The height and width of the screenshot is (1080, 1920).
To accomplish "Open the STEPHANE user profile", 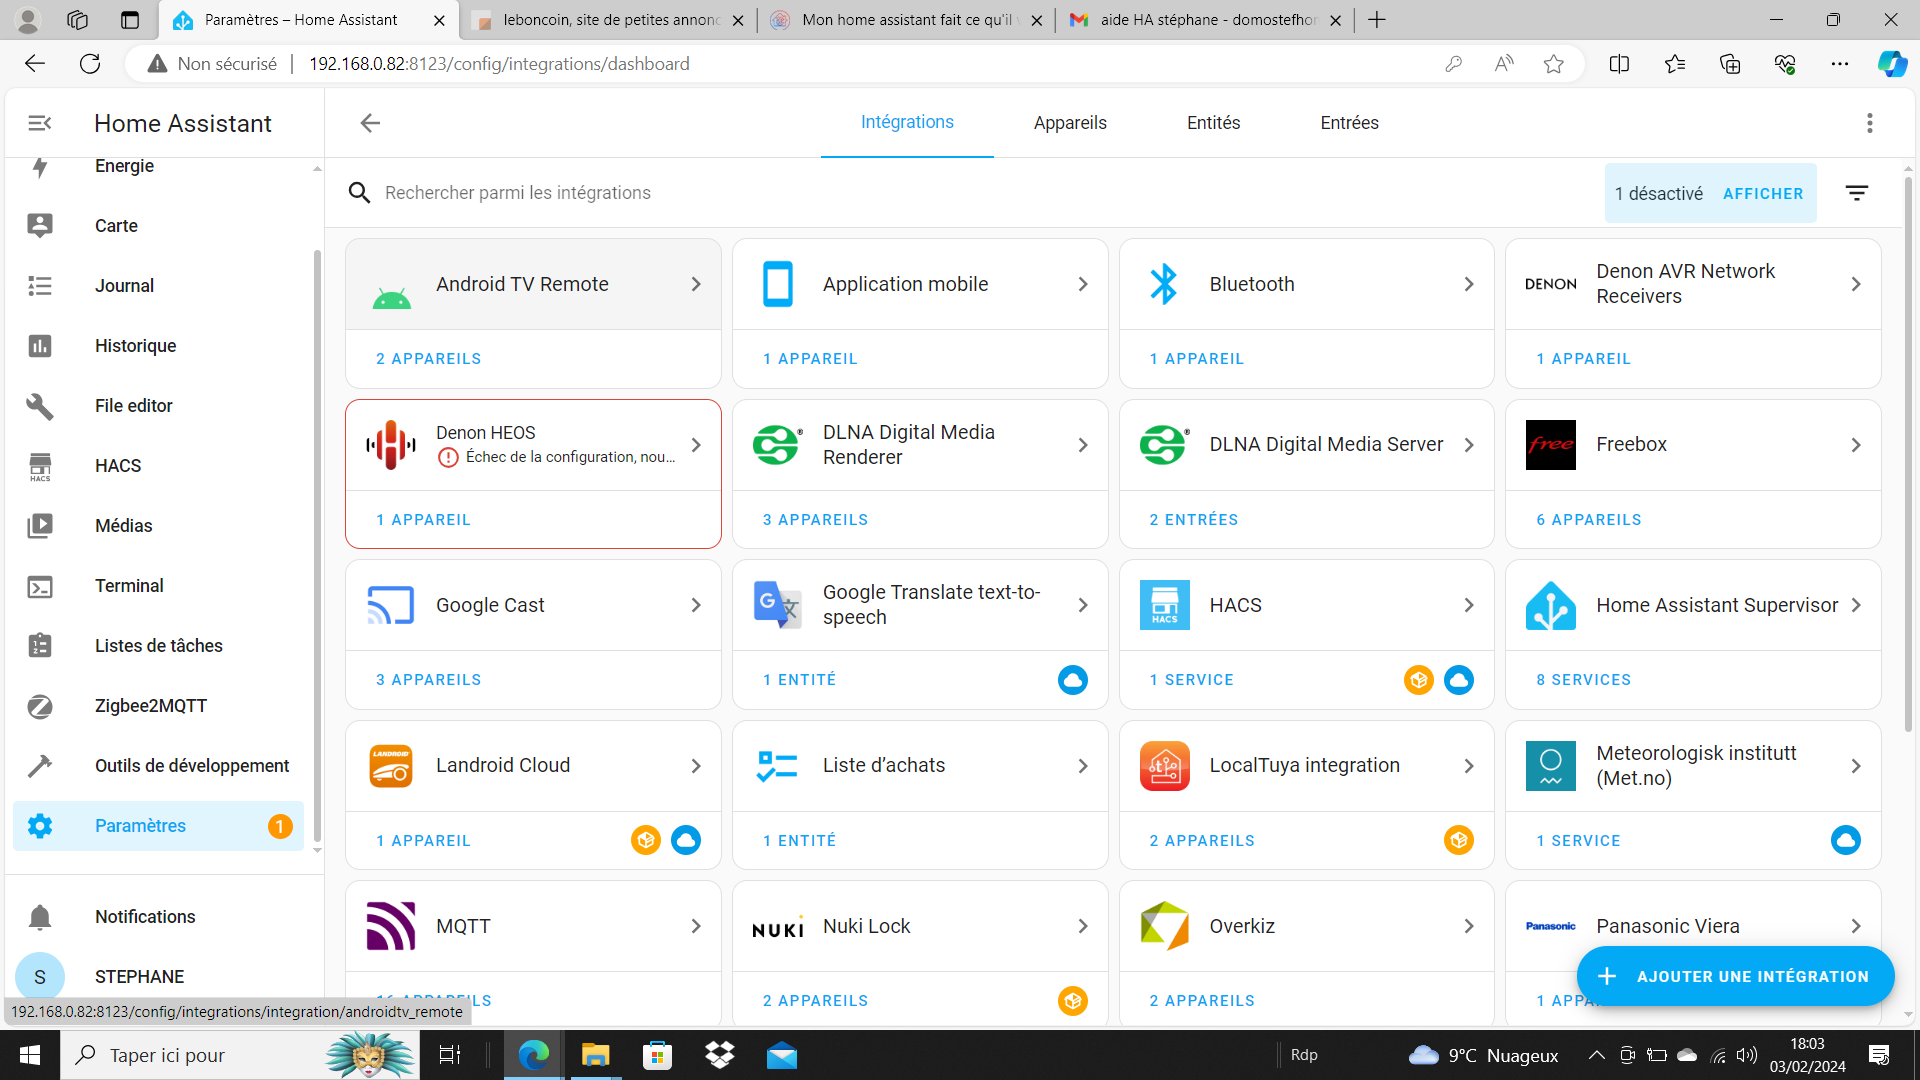I will pyautogui.click(x=158, y=977).
